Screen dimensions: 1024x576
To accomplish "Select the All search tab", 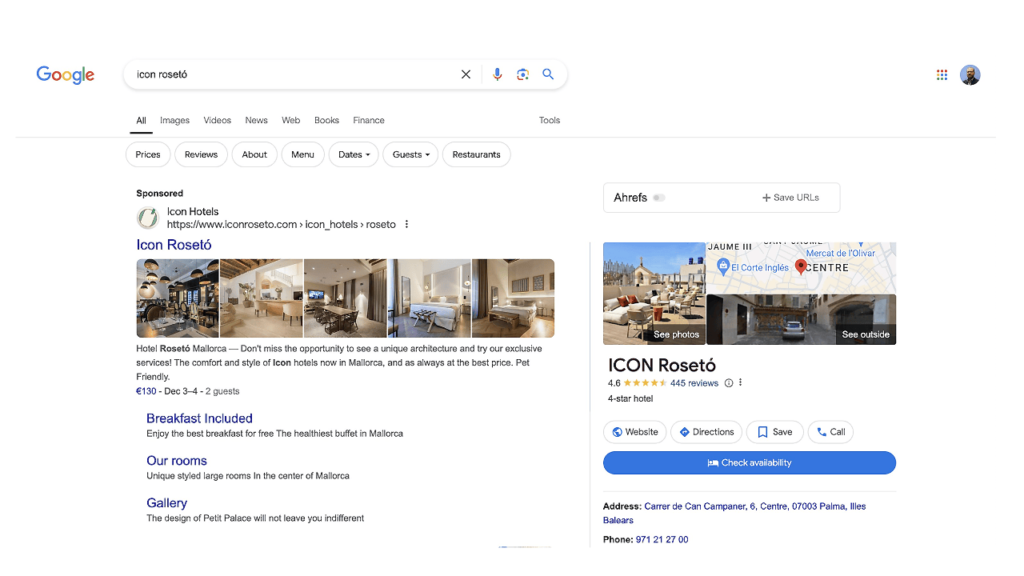I will pos(141,120).
